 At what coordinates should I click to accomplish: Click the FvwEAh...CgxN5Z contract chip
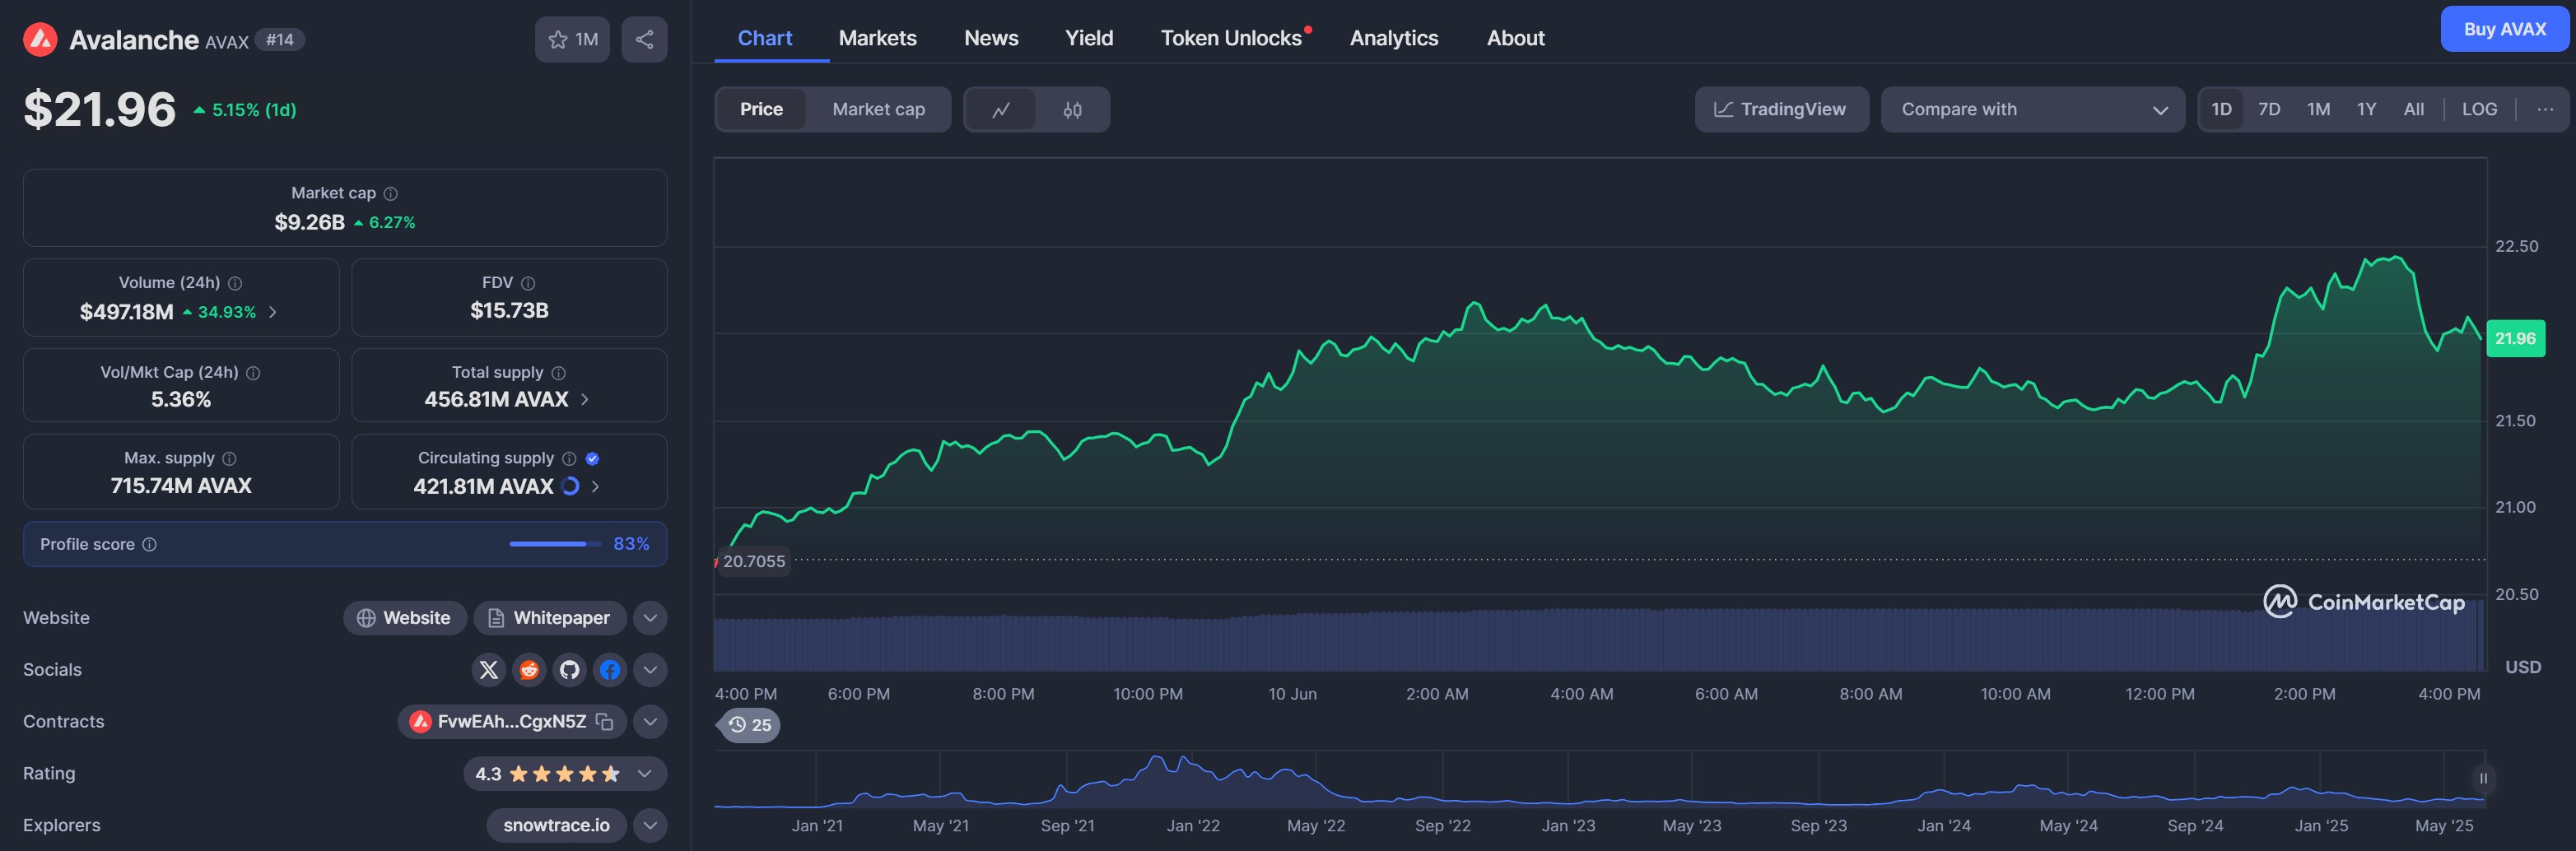(511, 722)
